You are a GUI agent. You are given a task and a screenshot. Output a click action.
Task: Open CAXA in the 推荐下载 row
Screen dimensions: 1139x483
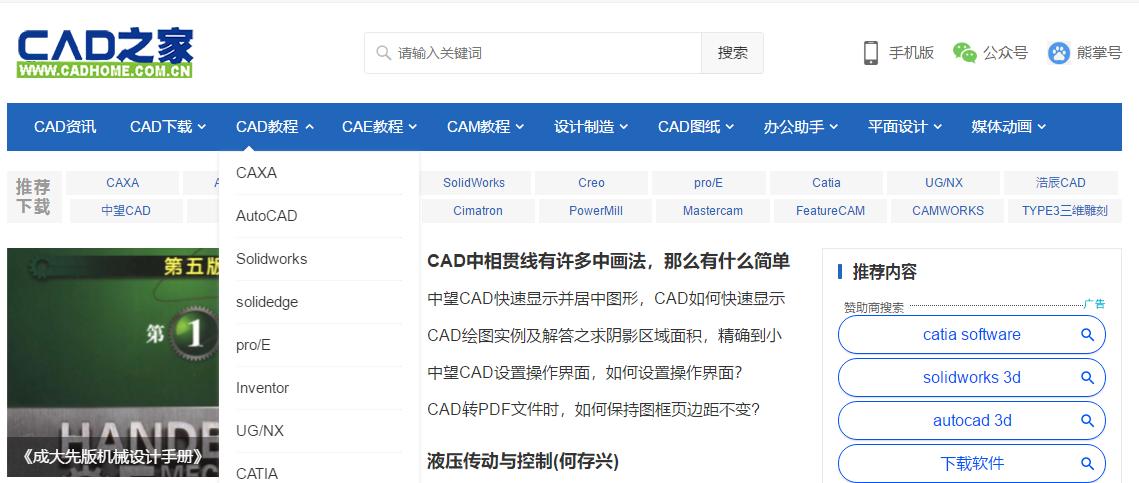click(122, 183)
